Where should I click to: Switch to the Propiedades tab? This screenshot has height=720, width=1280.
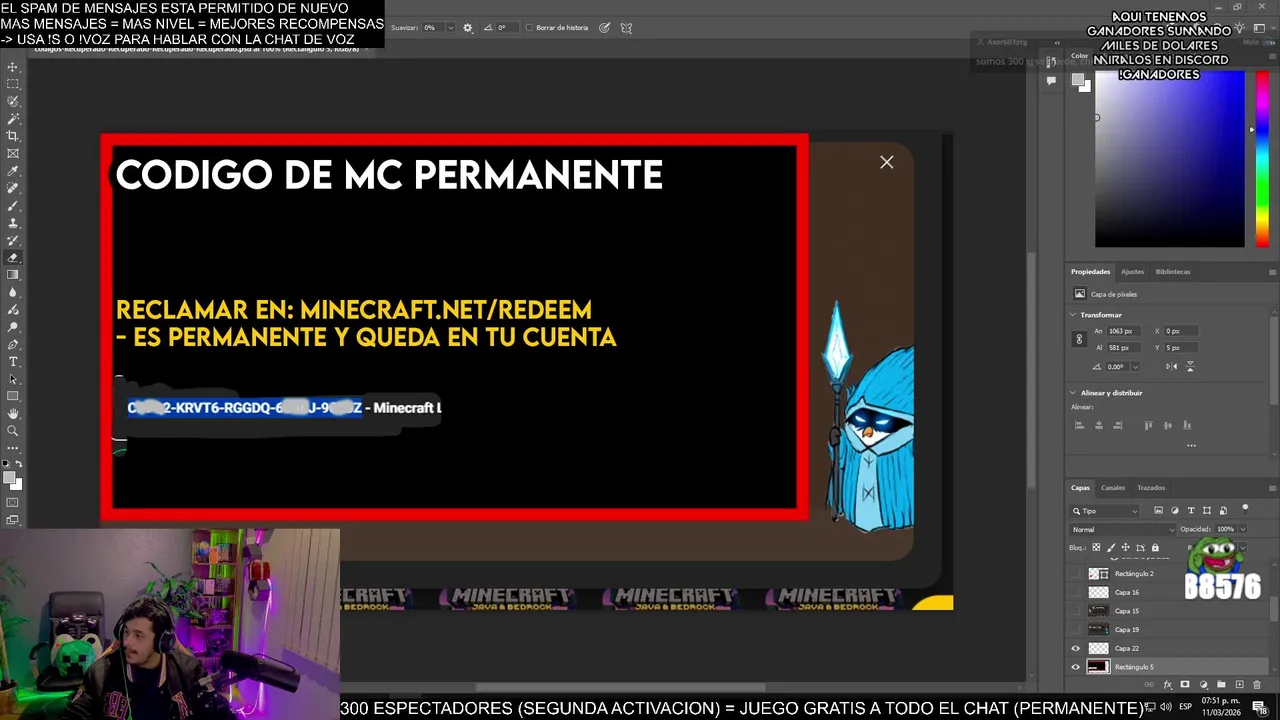1090,272
